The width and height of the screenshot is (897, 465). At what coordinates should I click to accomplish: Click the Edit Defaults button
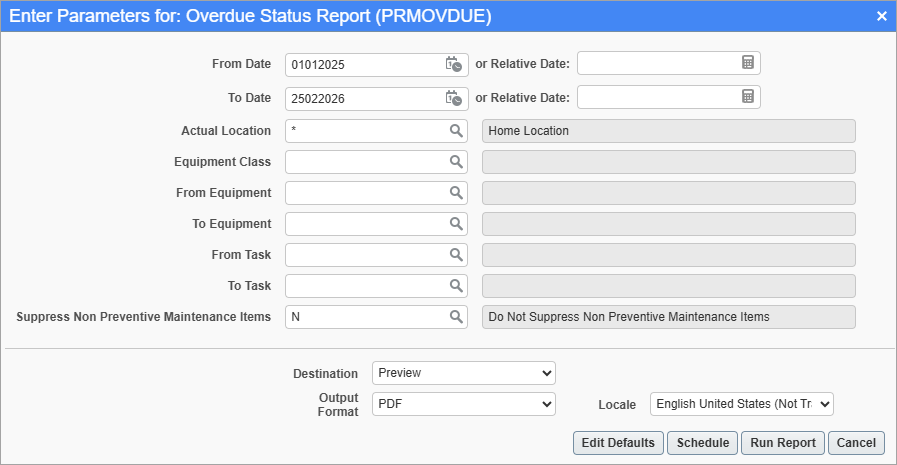coord(618,443)
